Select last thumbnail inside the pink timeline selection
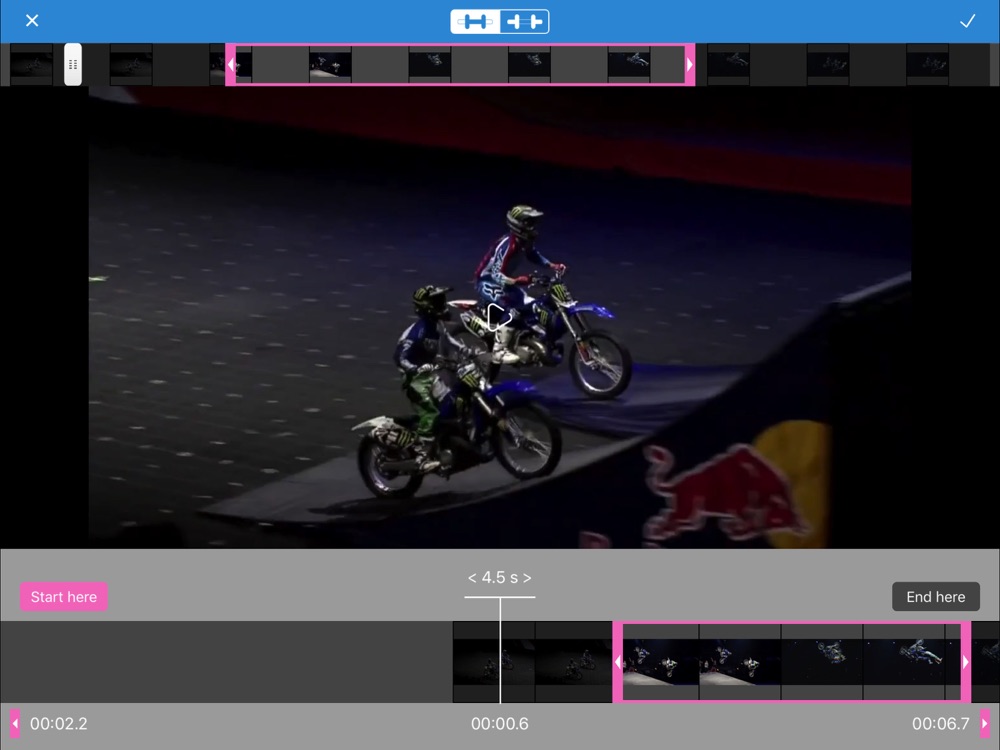1000x750 pixels. click(953, 662)
